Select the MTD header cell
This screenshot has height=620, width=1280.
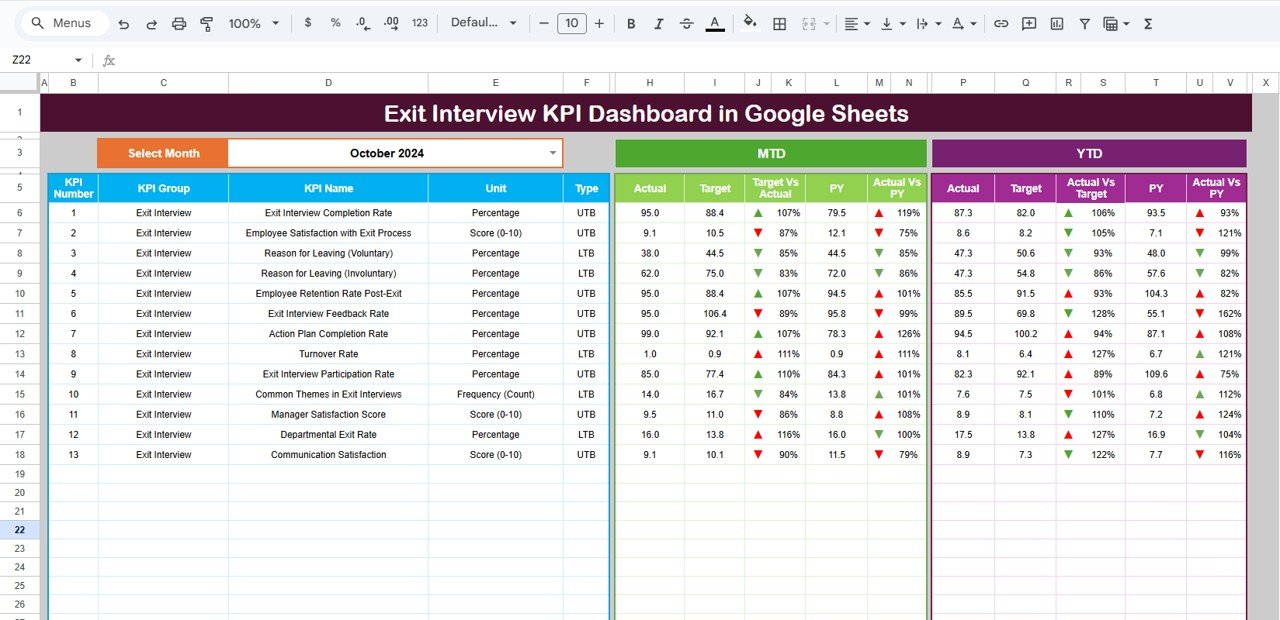coord(770,153)
